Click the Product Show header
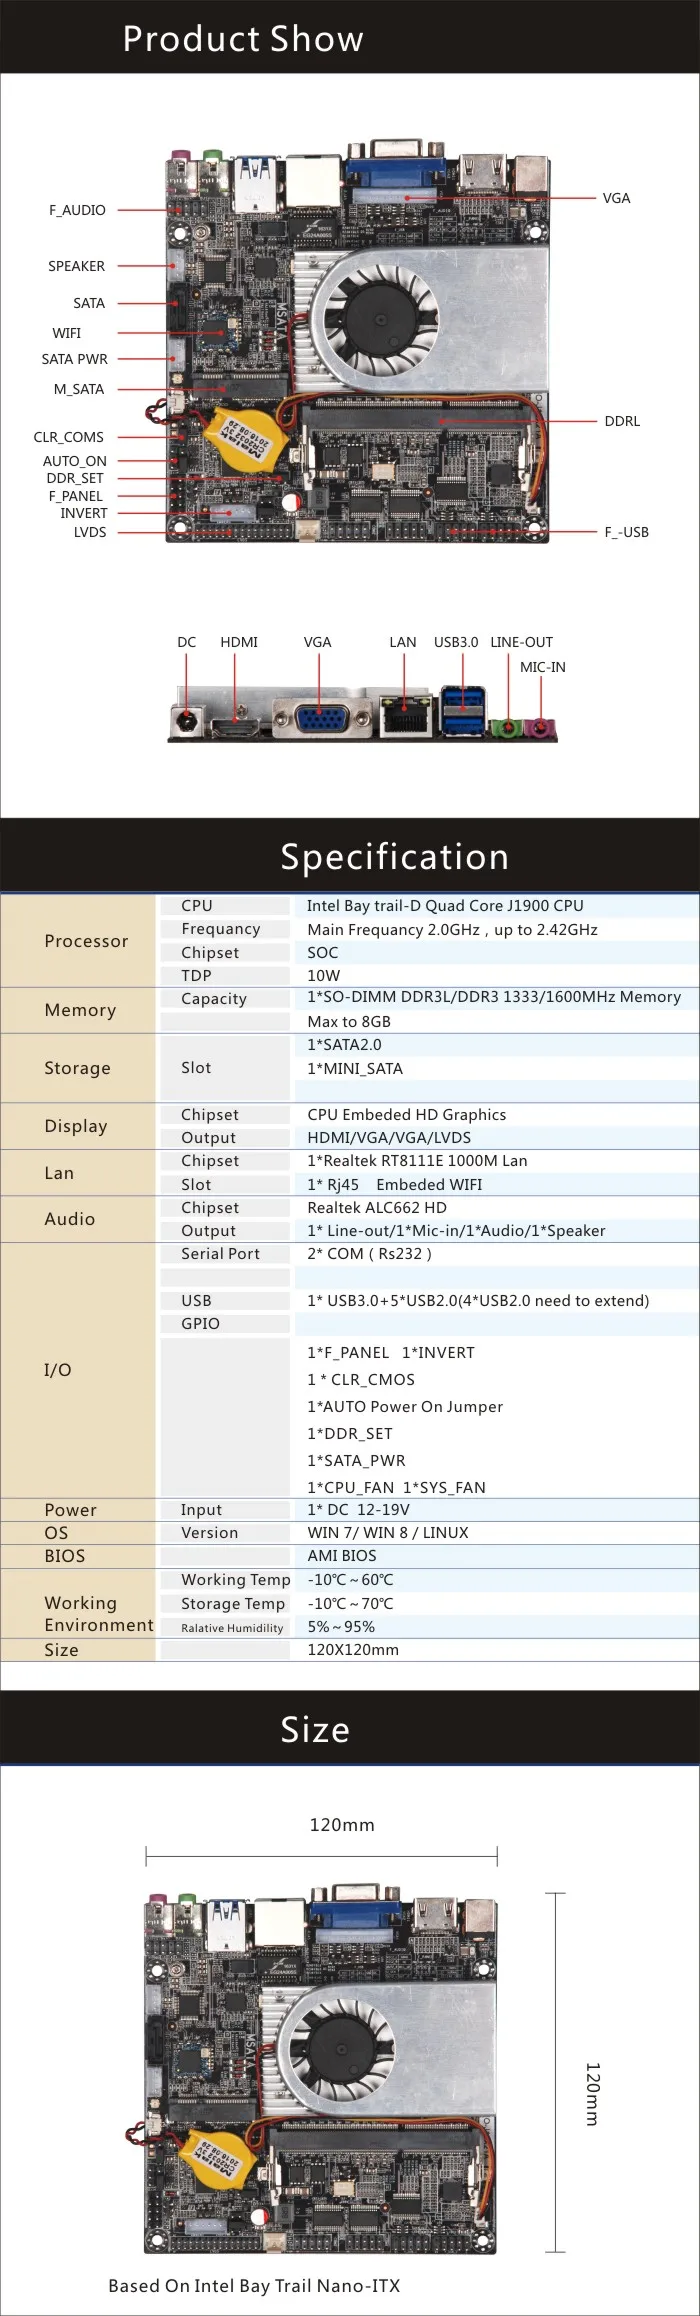 pos(243,39)
